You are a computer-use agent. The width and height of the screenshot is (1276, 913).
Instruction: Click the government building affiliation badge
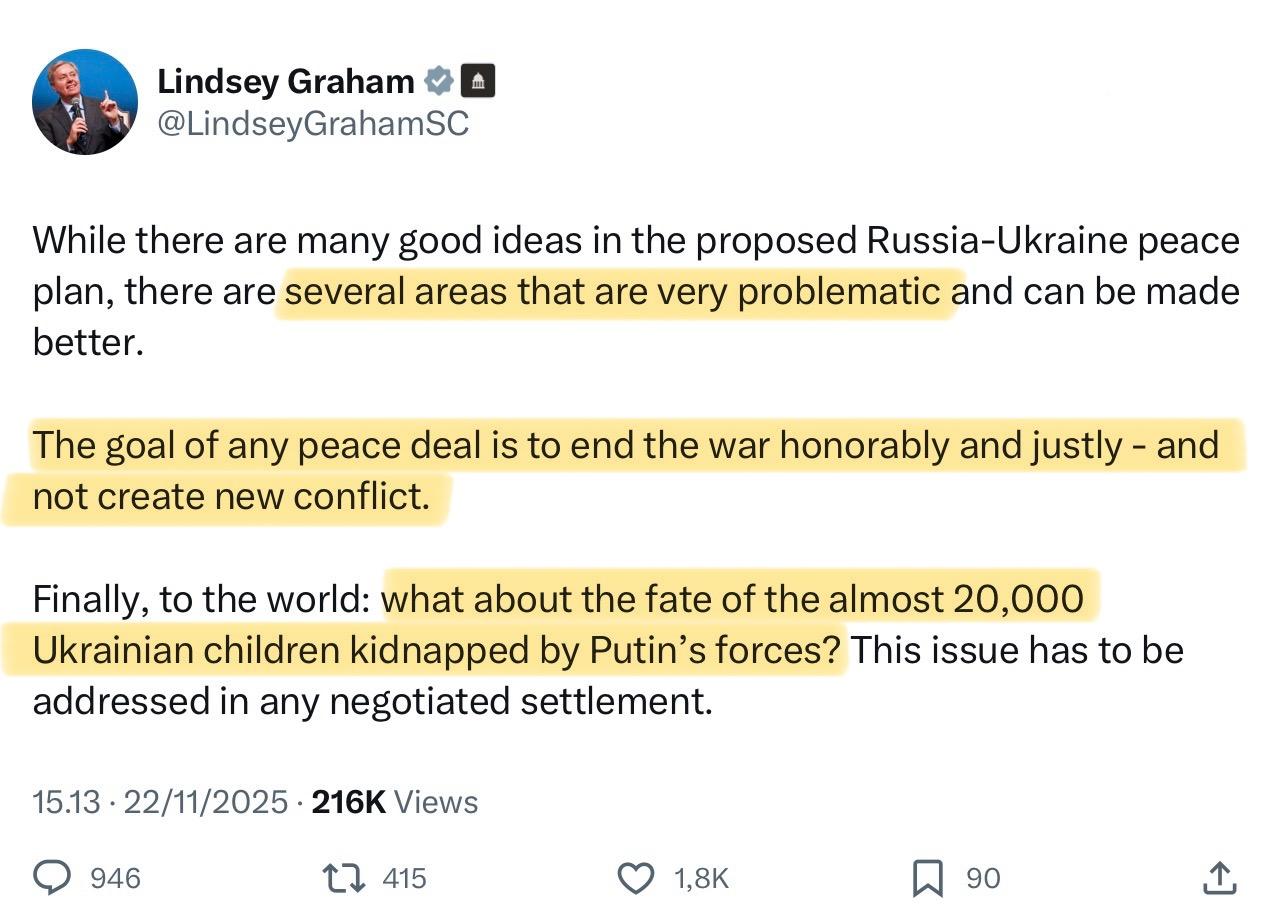pos(478,81)
